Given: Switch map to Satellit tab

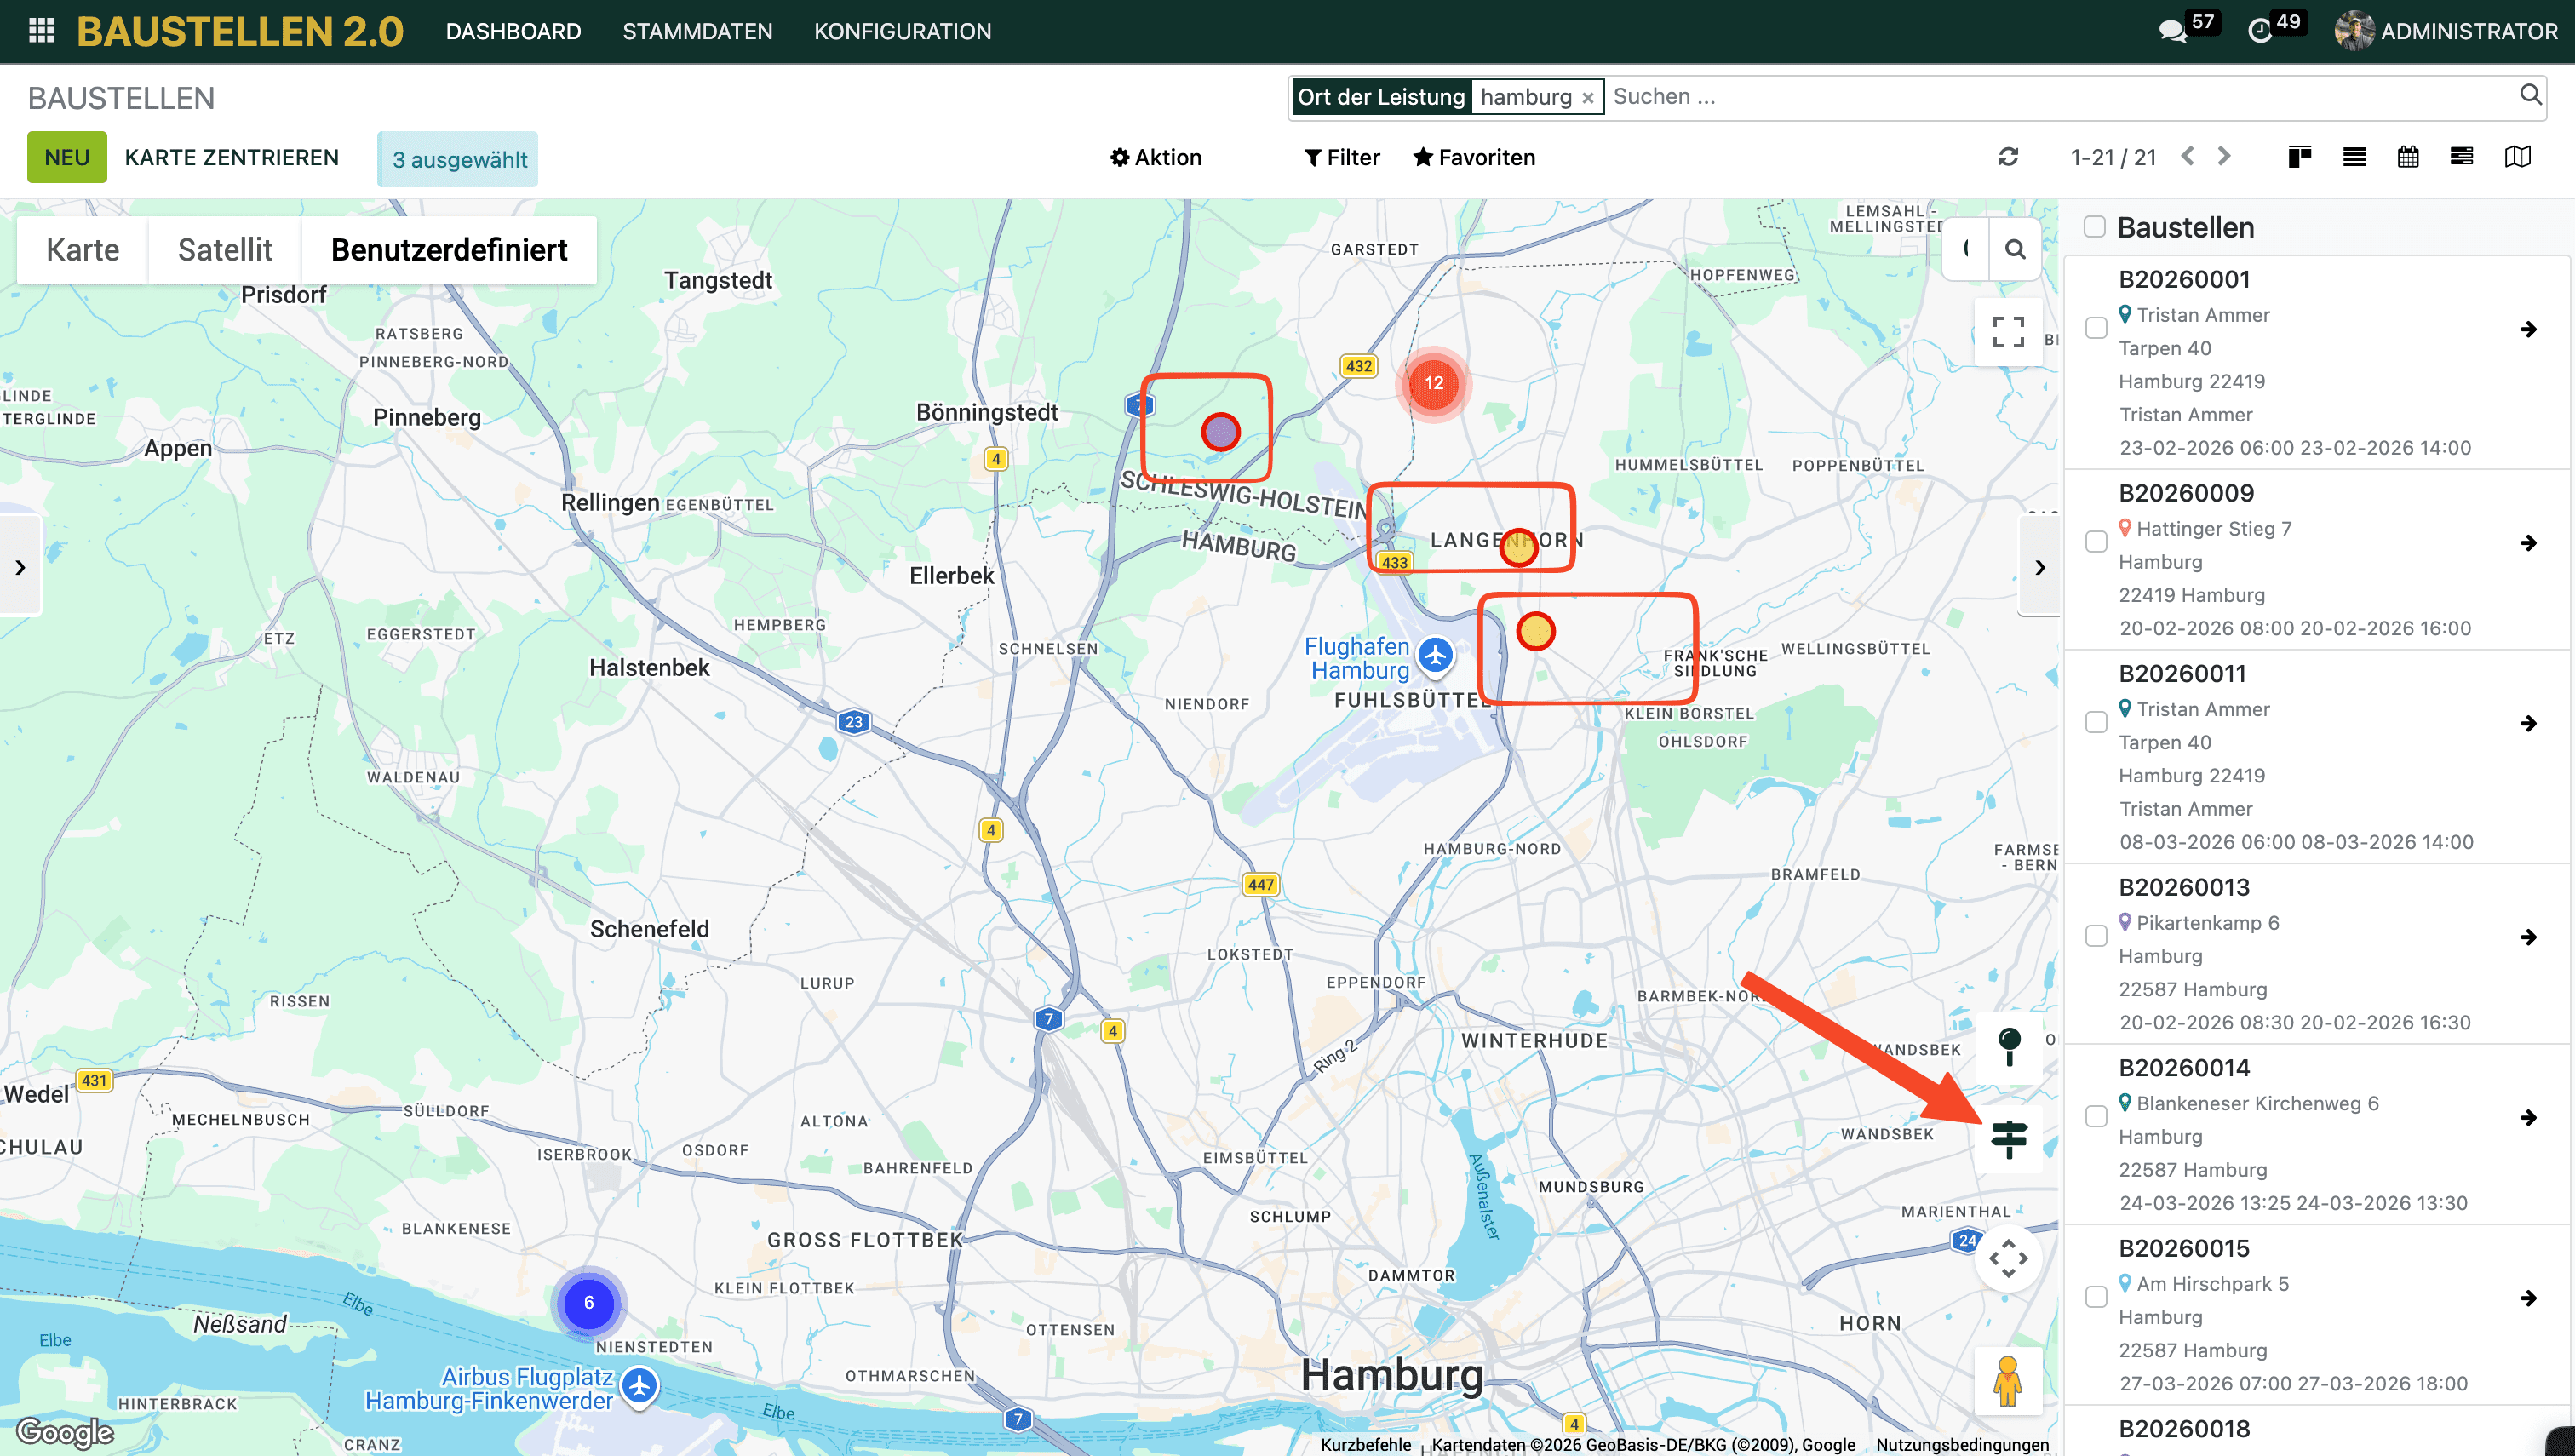Looking at the screenshot, I should point(224,250).
